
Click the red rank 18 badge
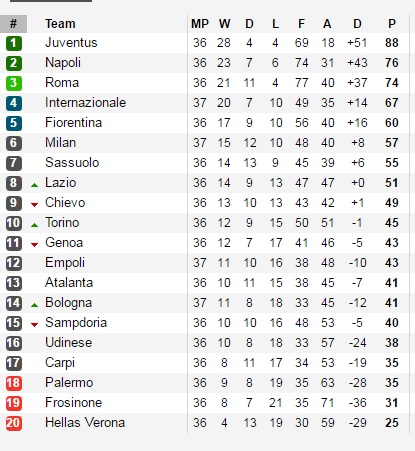tap(14, 383)
